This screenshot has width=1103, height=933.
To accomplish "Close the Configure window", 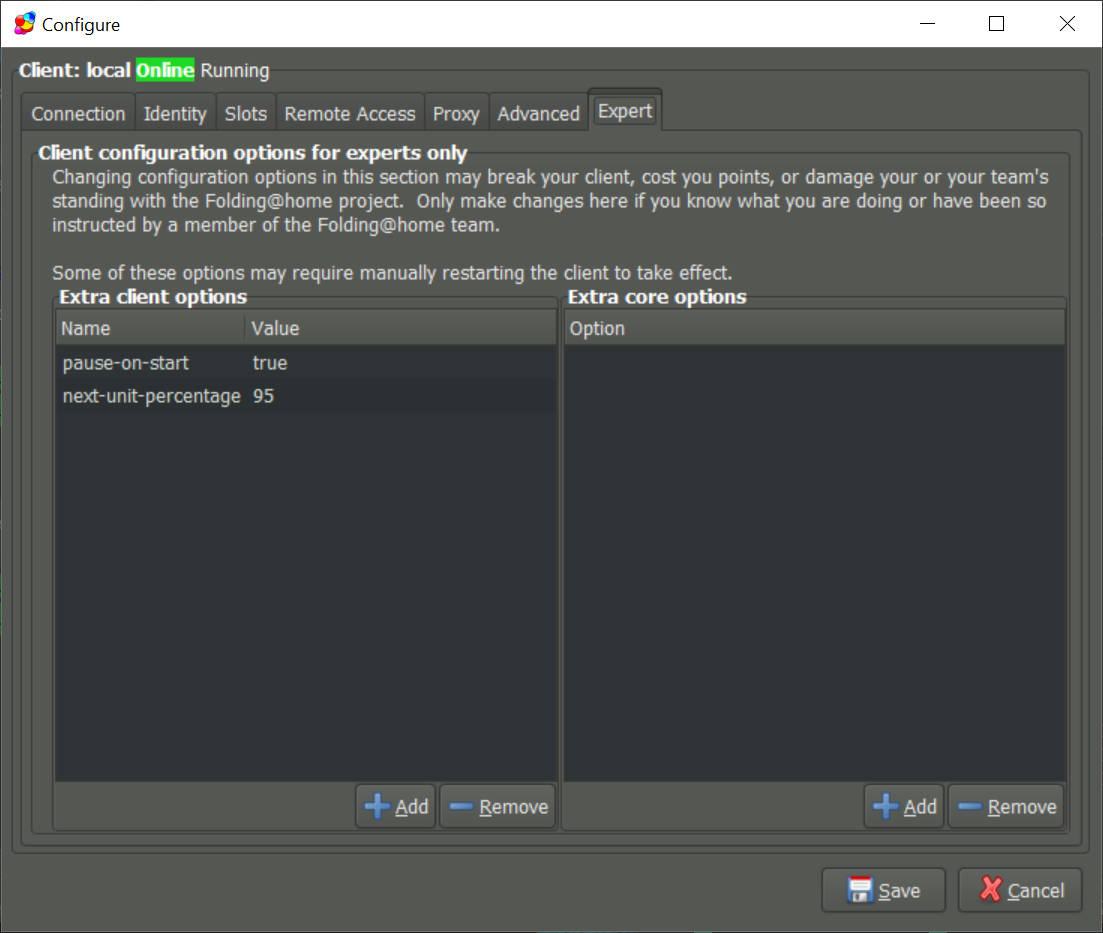I will pos(1067,23).
